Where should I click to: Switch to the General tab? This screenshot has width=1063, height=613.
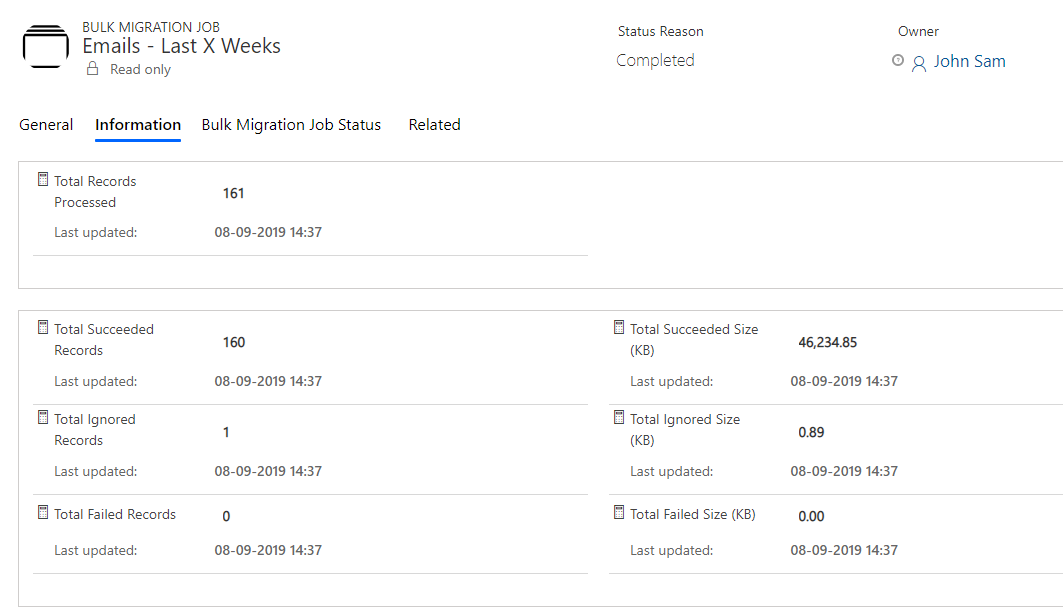[46, 125]
